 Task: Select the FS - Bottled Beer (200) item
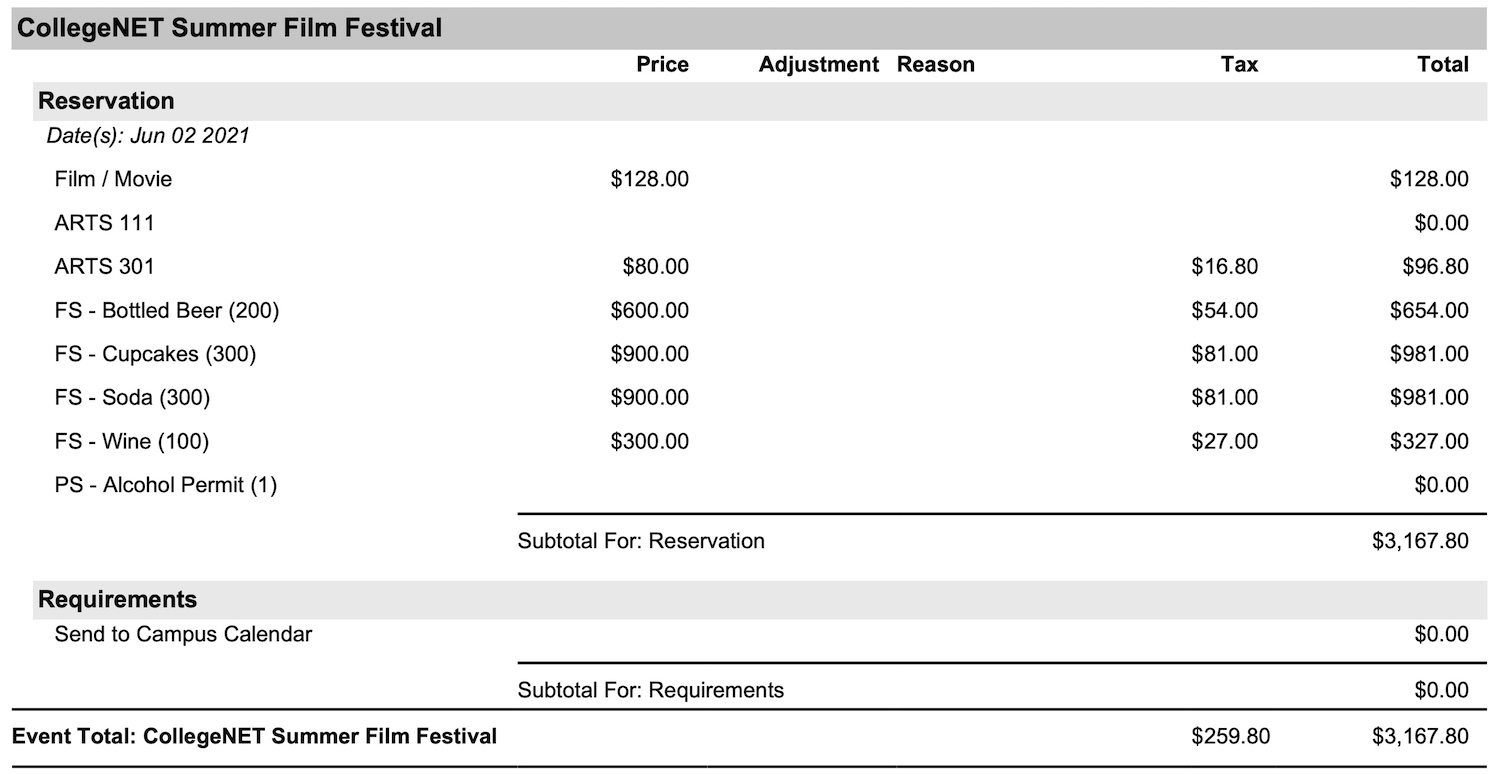click(167, 311)
